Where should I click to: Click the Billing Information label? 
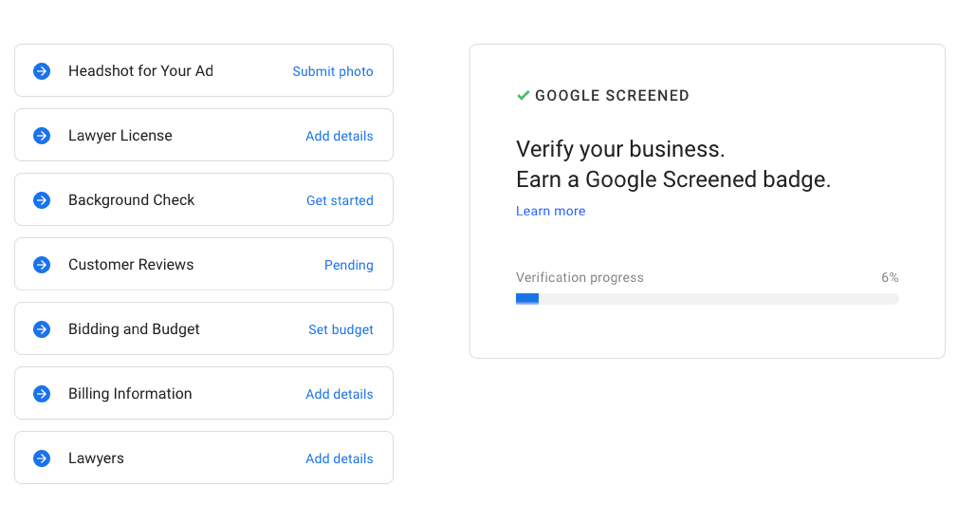(130, 394)
